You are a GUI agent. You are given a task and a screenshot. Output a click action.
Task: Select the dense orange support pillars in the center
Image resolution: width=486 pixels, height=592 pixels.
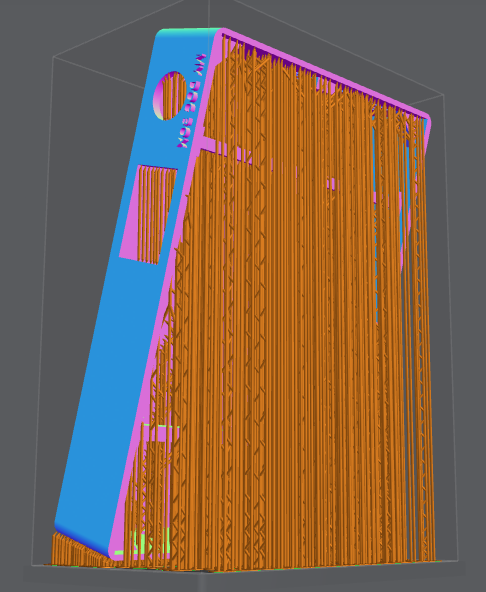click(x=295, y=340)
